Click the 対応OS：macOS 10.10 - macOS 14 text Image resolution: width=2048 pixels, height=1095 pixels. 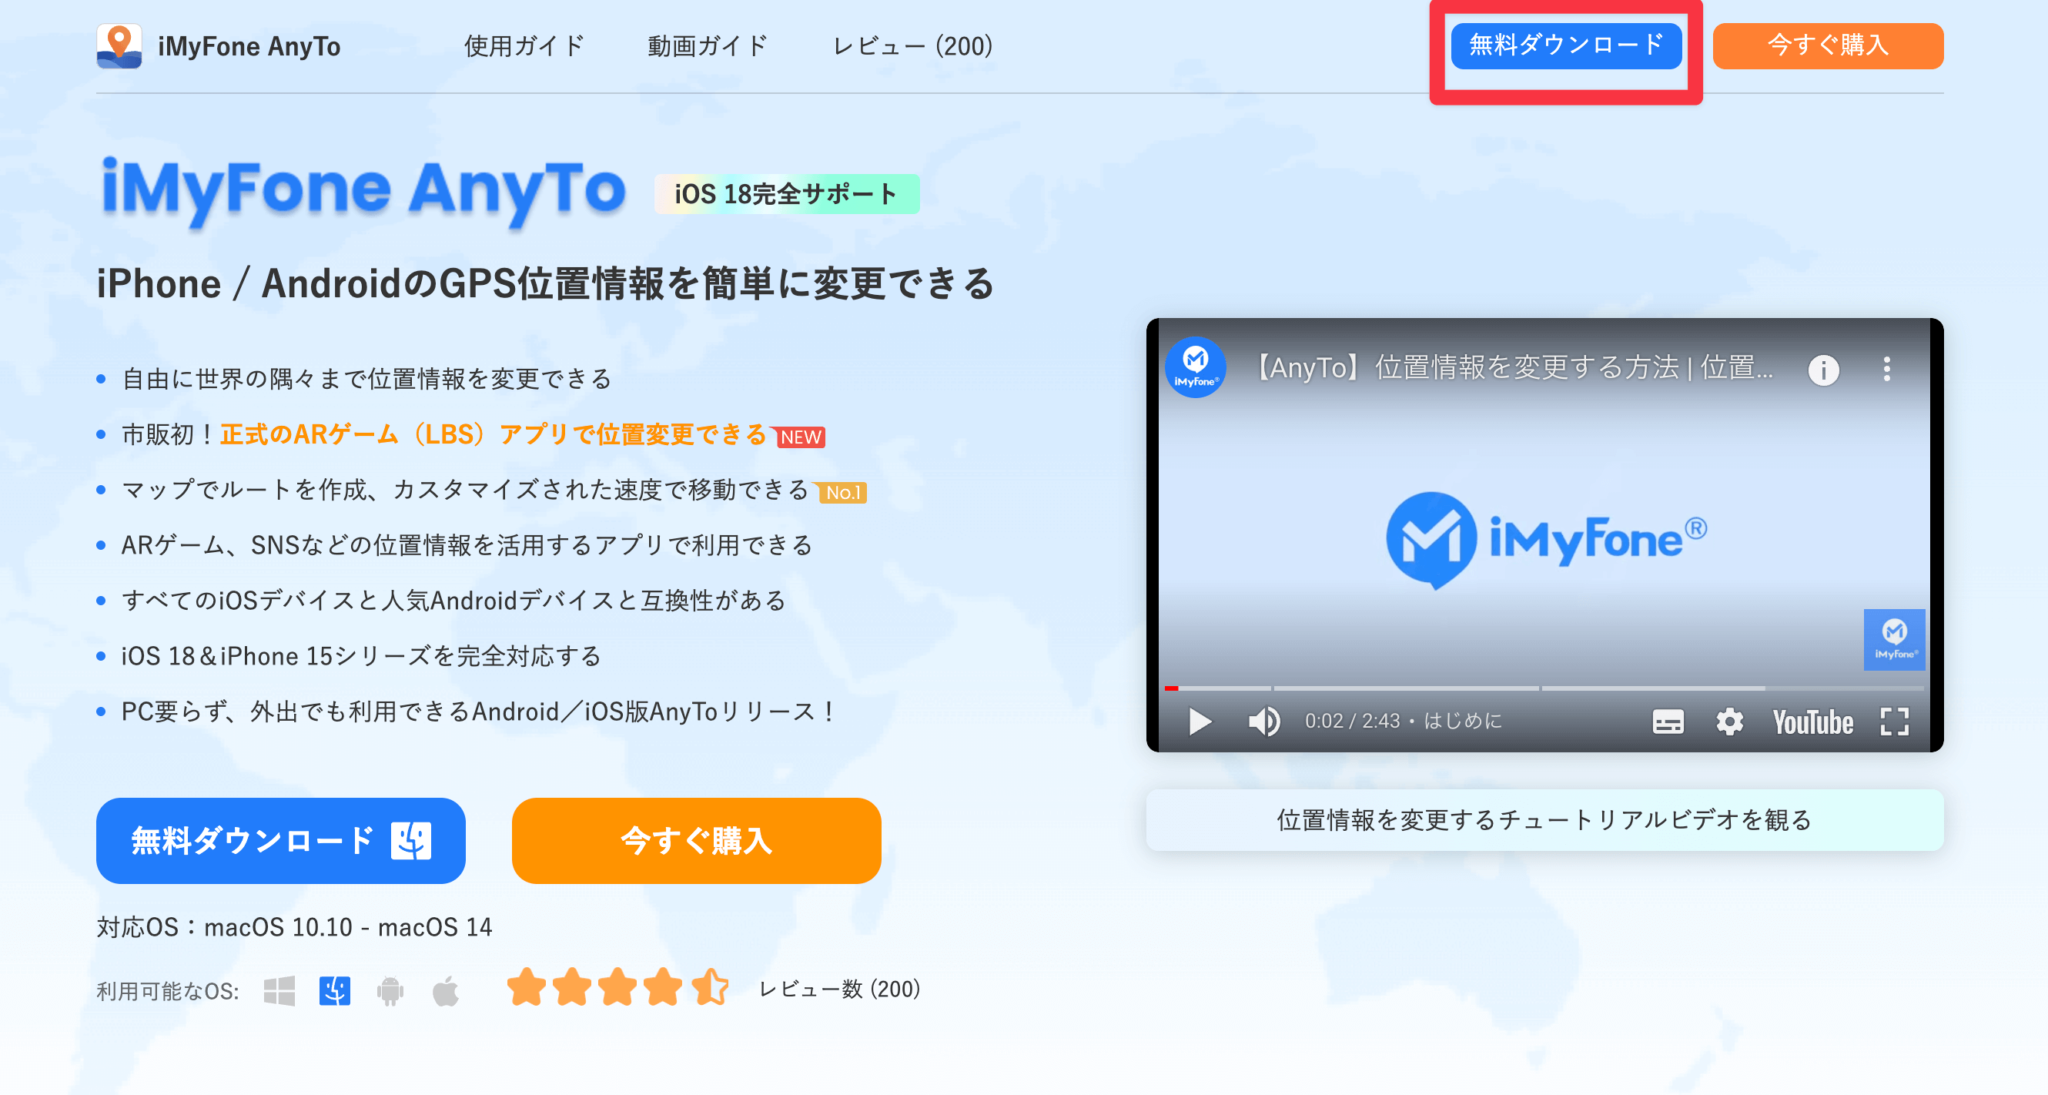click(x=294, y=927)
